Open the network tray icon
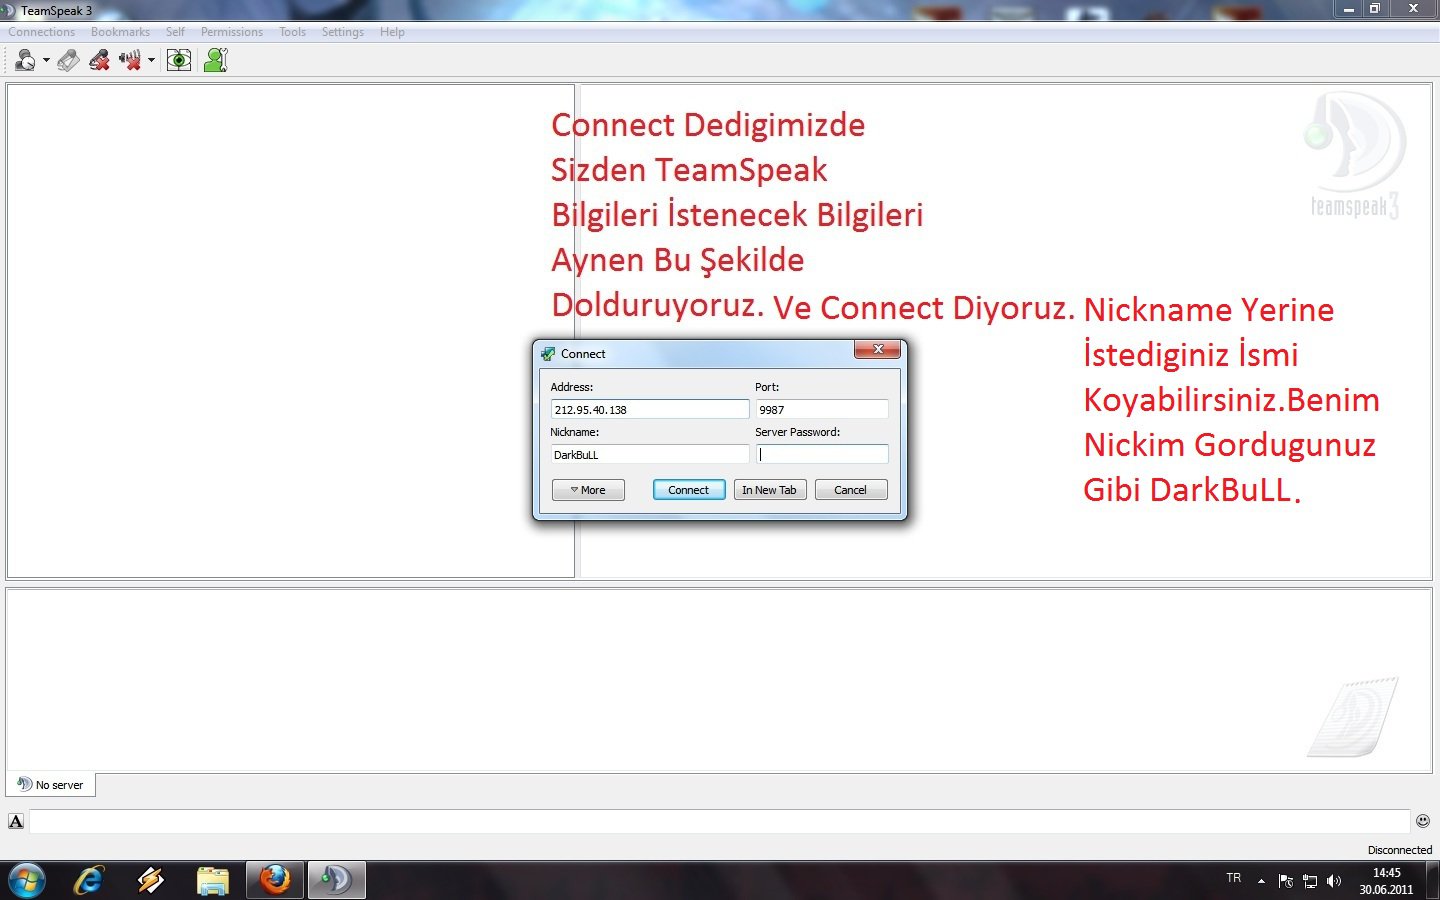Screen dimensions: 1440x900 [x=1310, y=881]
